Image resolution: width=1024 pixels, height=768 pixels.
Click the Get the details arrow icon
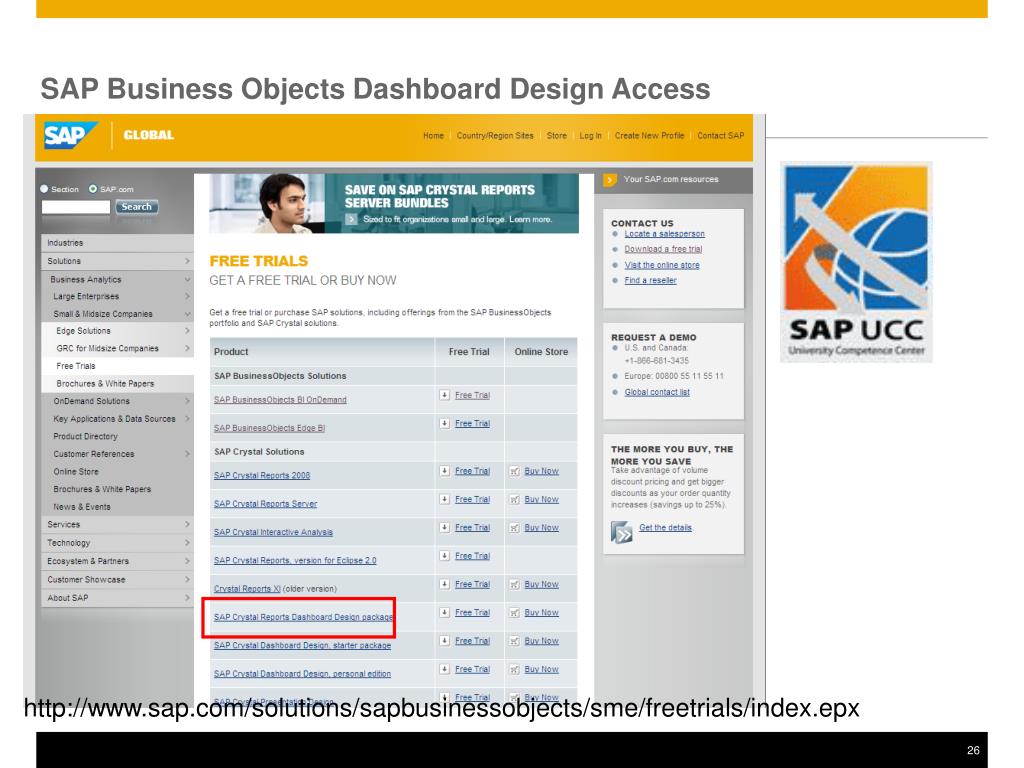(x=621, y=532)
